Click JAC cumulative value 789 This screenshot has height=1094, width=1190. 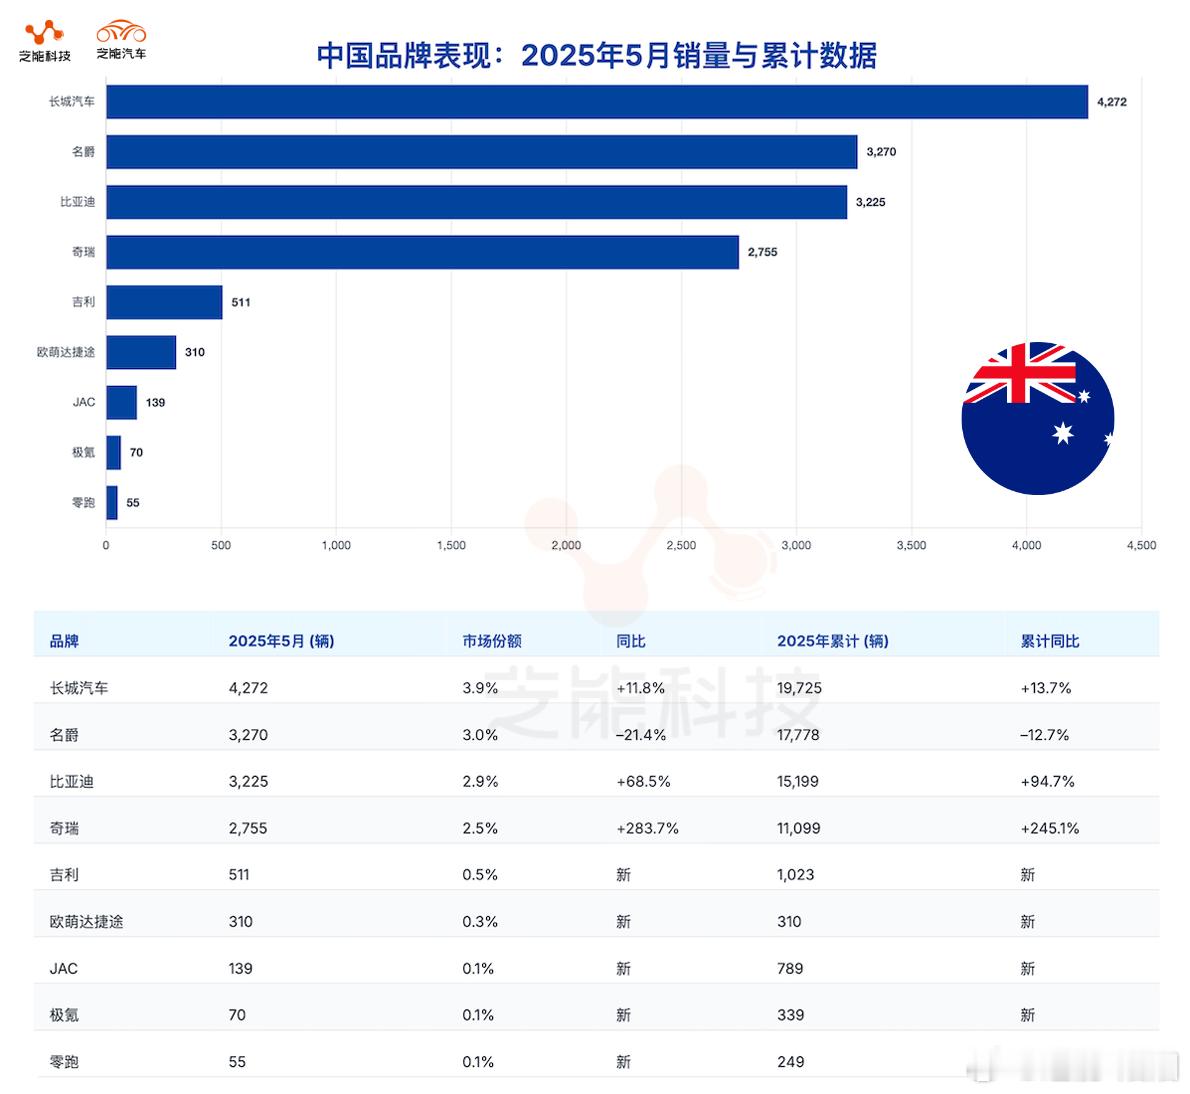click(790, 969)
